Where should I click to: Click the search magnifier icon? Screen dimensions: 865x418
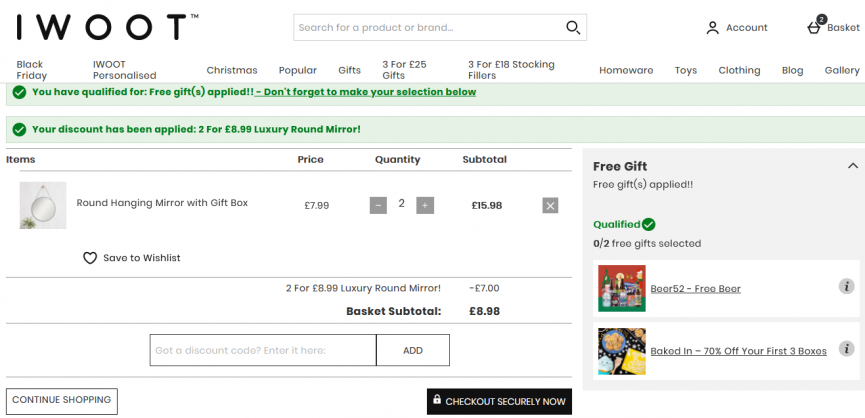[x=573, y=28]
